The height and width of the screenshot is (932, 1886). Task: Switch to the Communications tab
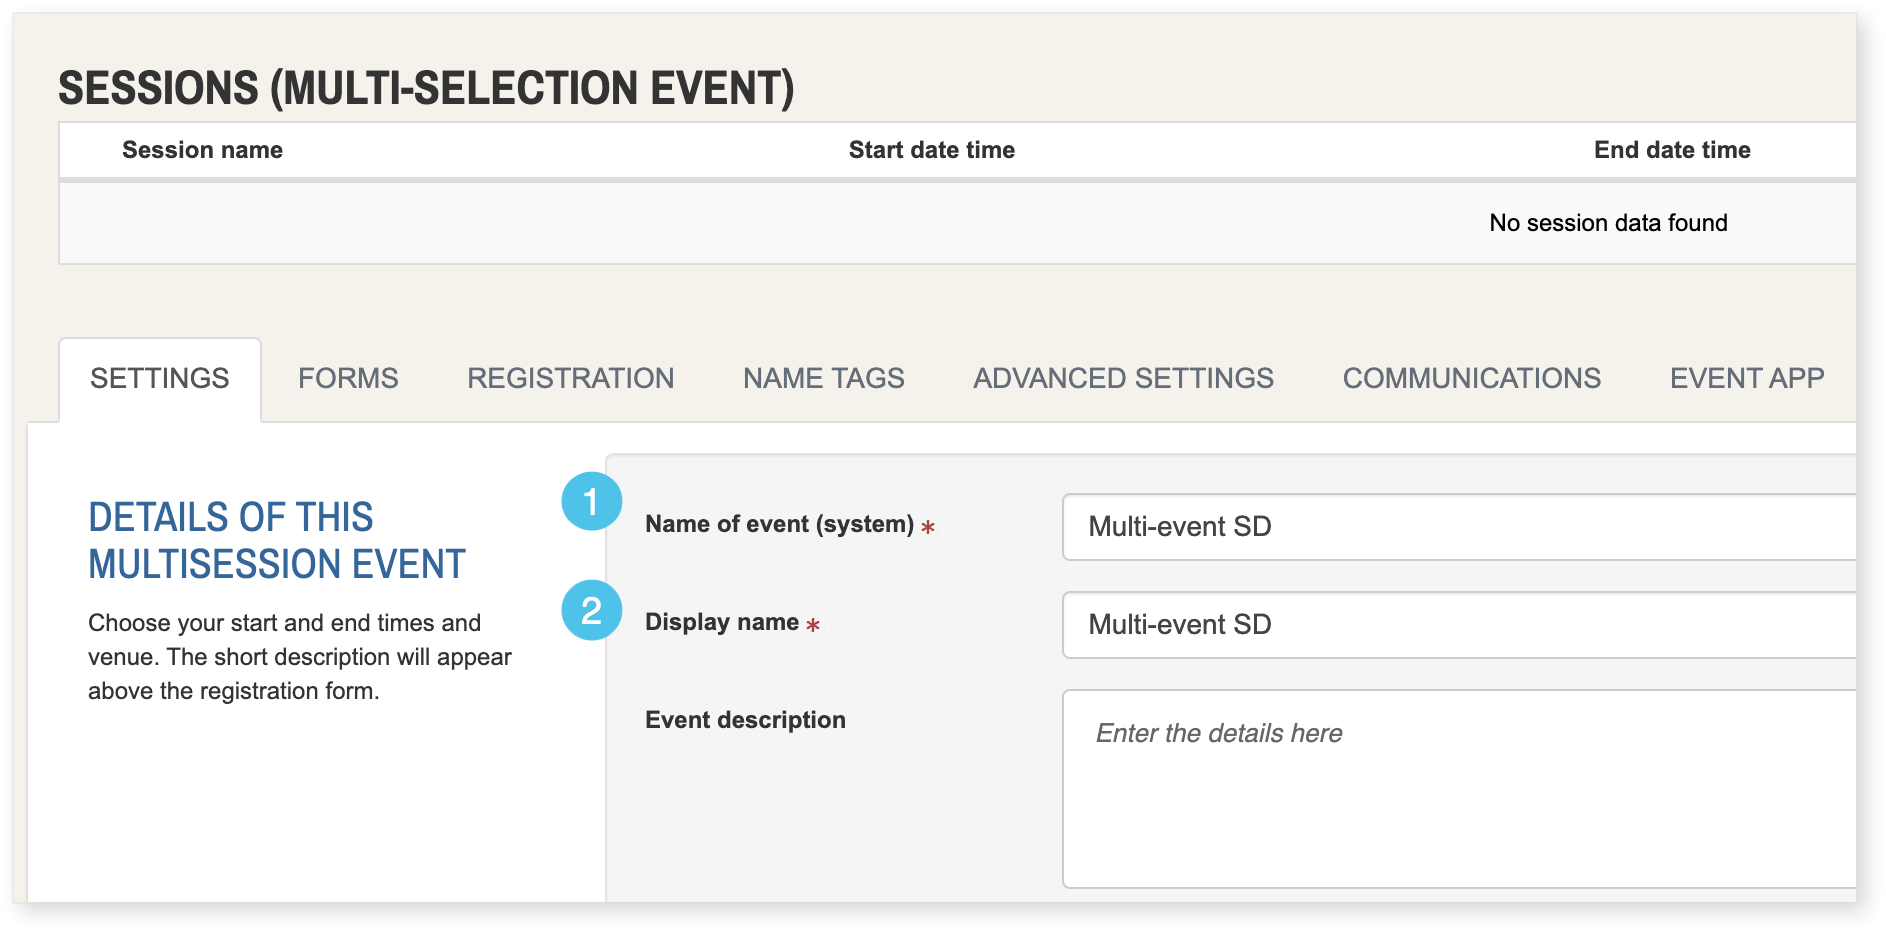tap(1471, 379)
